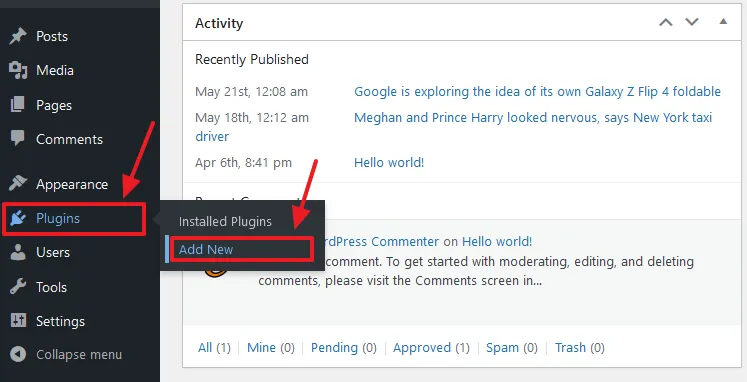Viewport: 747px width, 382px height.
Task: Click the Recently Published heading
Action: pyautogui.click(x=252, y=59)
